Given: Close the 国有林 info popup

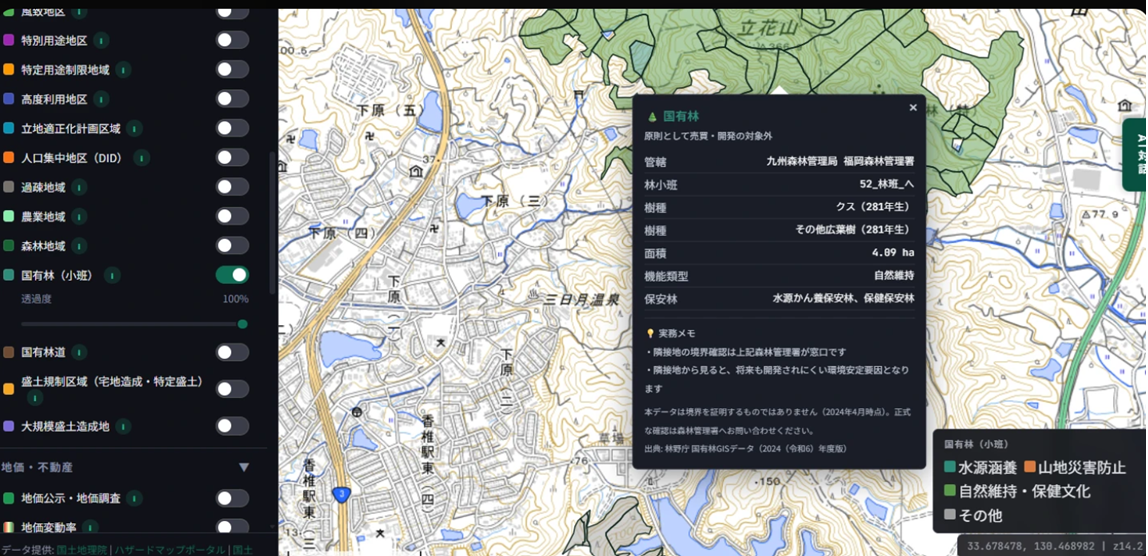Looking at the screenshot, I should [913, 108].
